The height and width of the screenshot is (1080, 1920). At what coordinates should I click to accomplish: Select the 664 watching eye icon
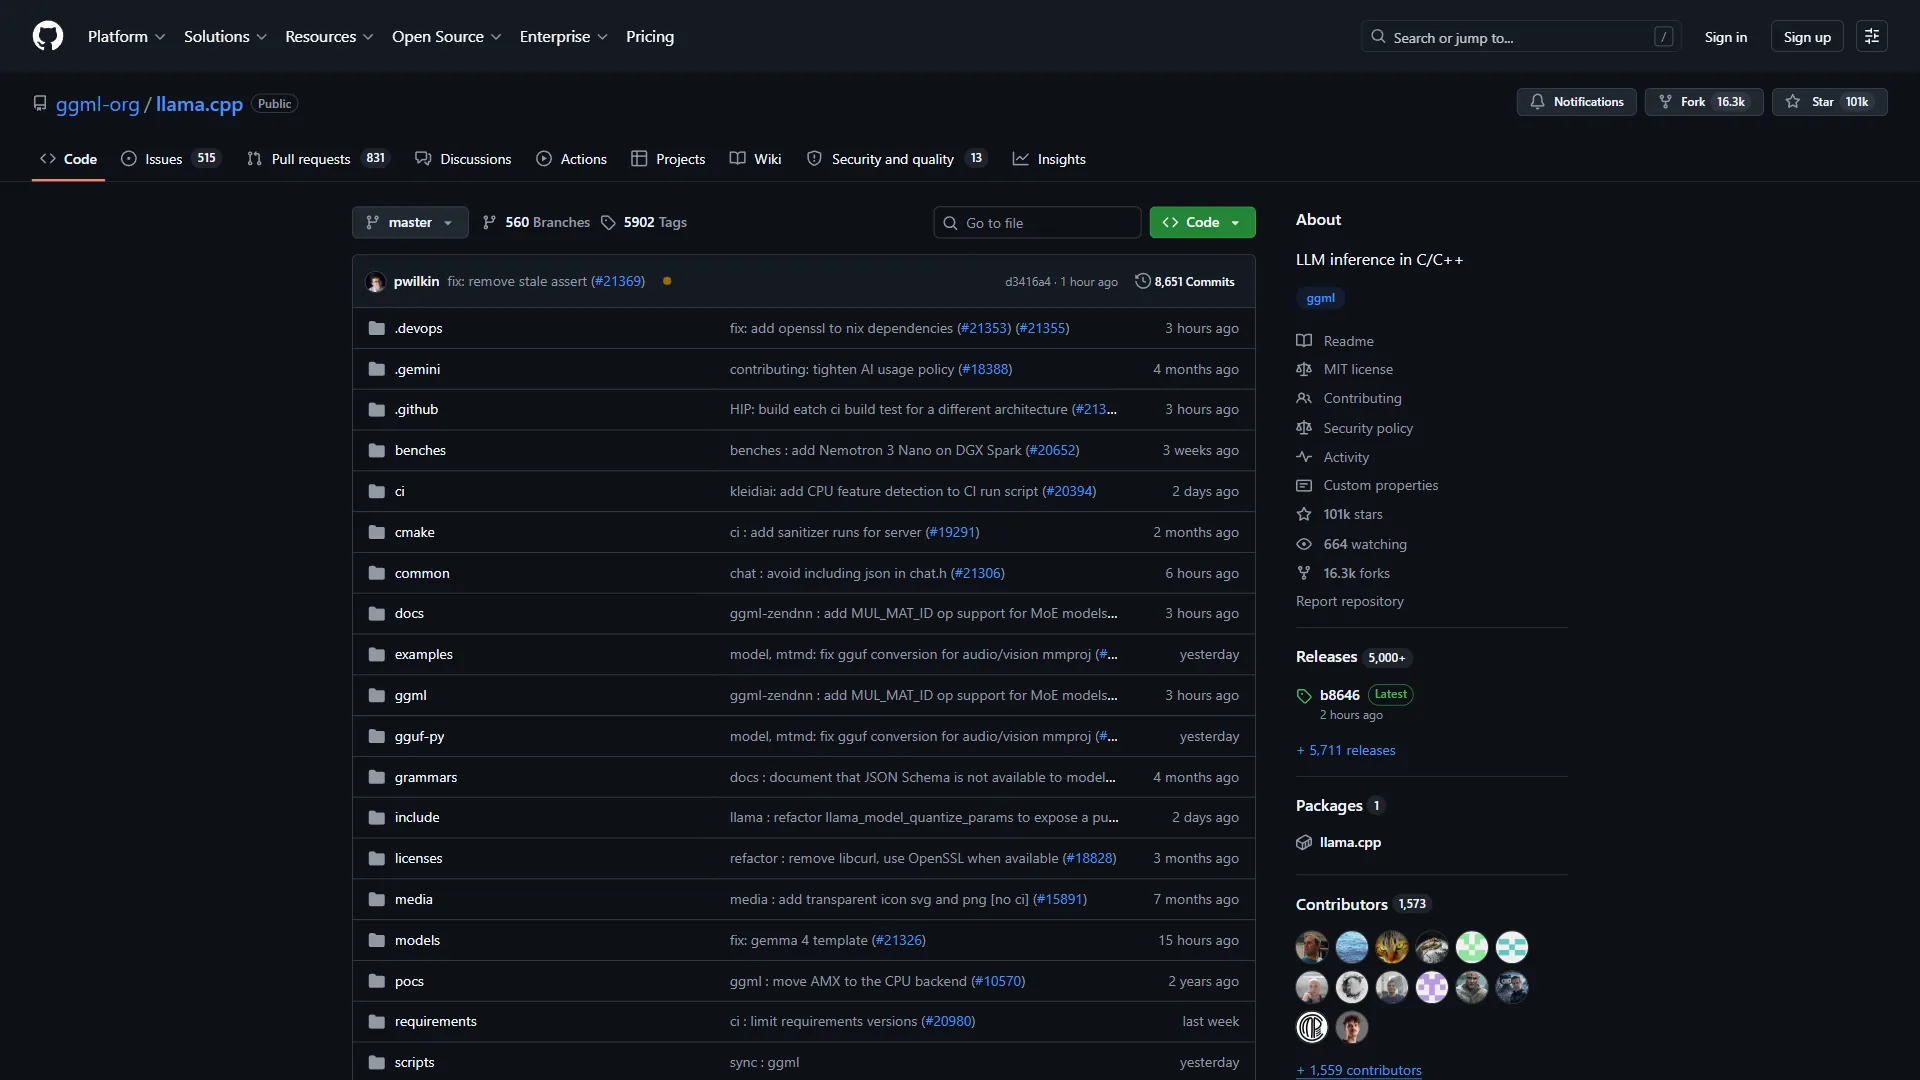(1304, 544)
